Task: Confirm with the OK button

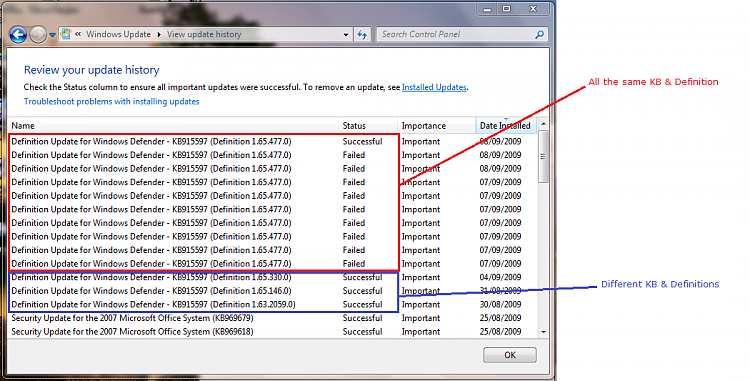Action: 509,355
